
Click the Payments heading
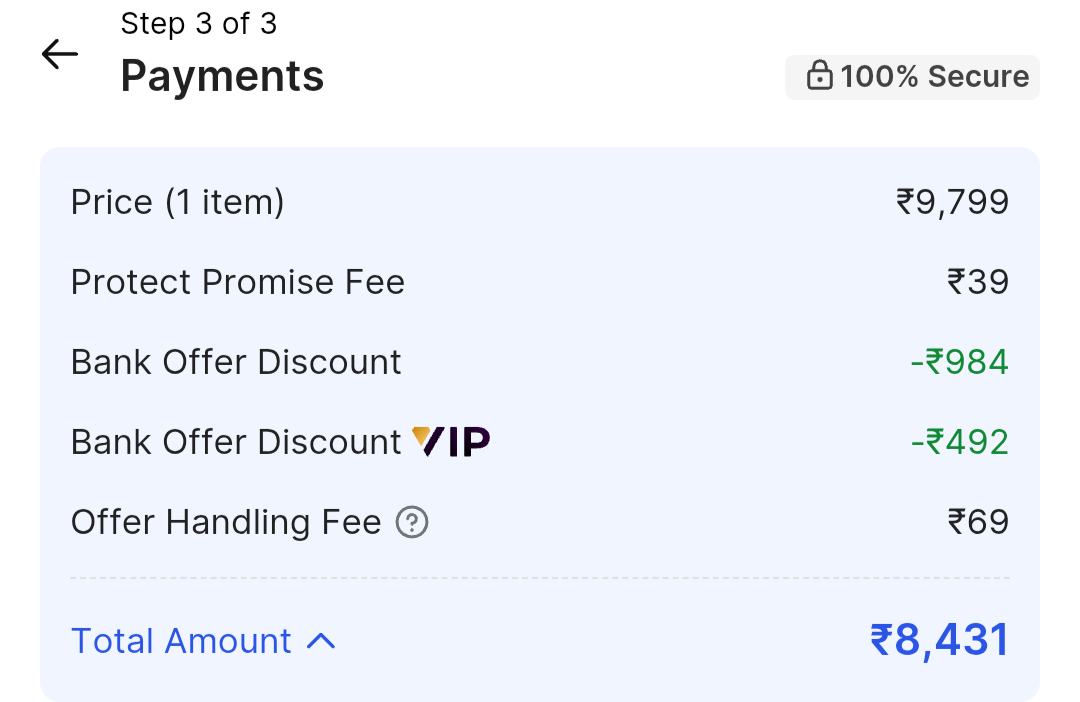click(222, 76)
